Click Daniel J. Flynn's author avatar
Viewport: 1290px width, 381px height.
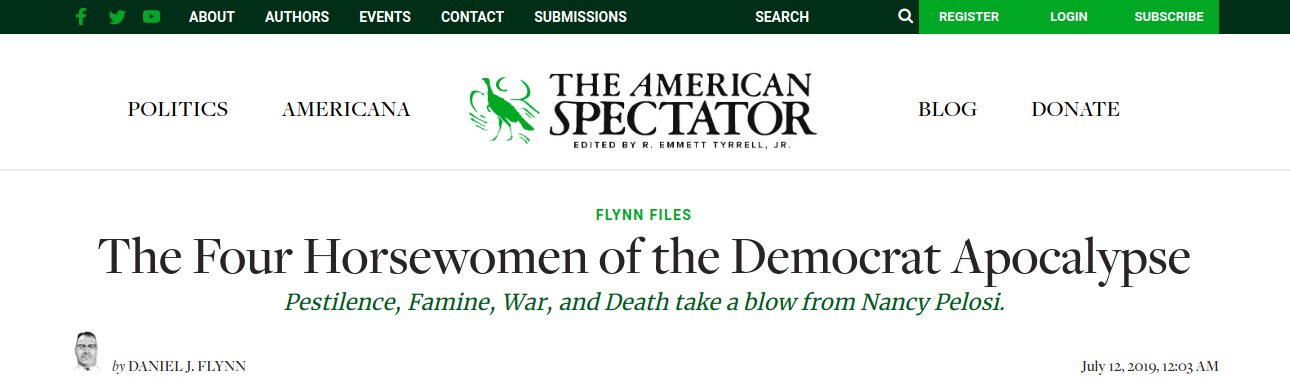click(x=88, y=352)
